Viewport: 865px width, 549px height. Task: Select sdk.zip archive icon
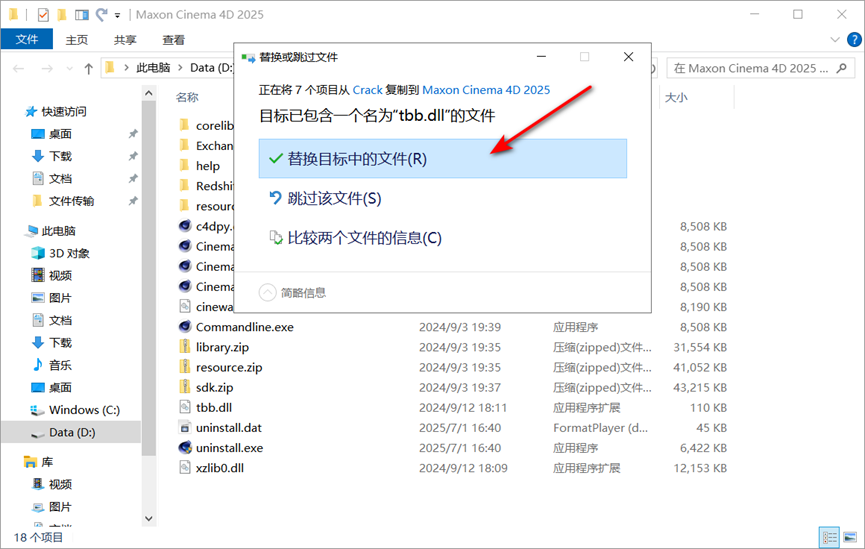185,387
